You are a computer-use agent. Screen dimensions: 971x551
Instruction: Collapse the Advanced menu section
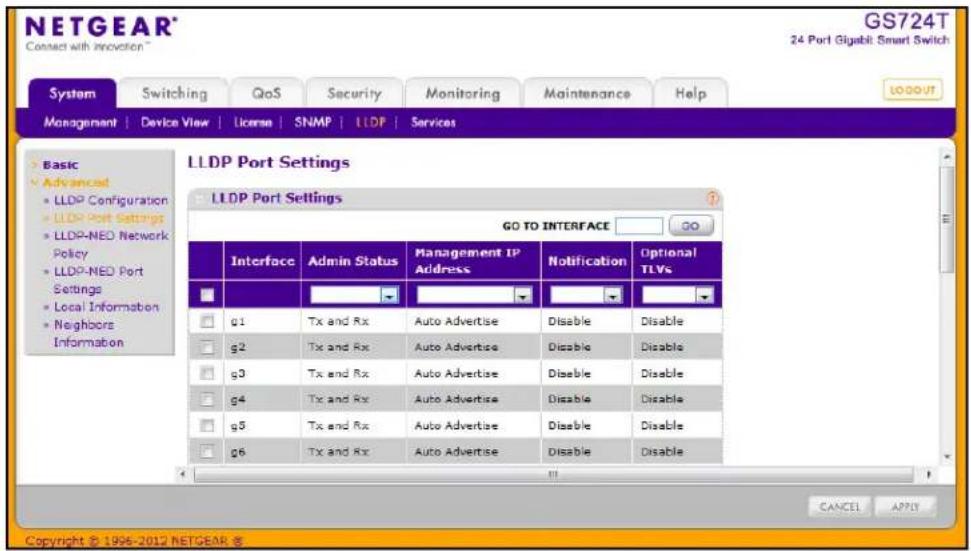70,182
